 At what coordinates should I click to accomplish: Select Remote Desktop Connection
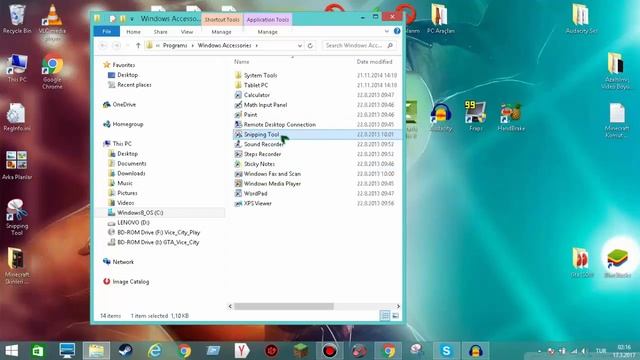[x=280, y=124]
